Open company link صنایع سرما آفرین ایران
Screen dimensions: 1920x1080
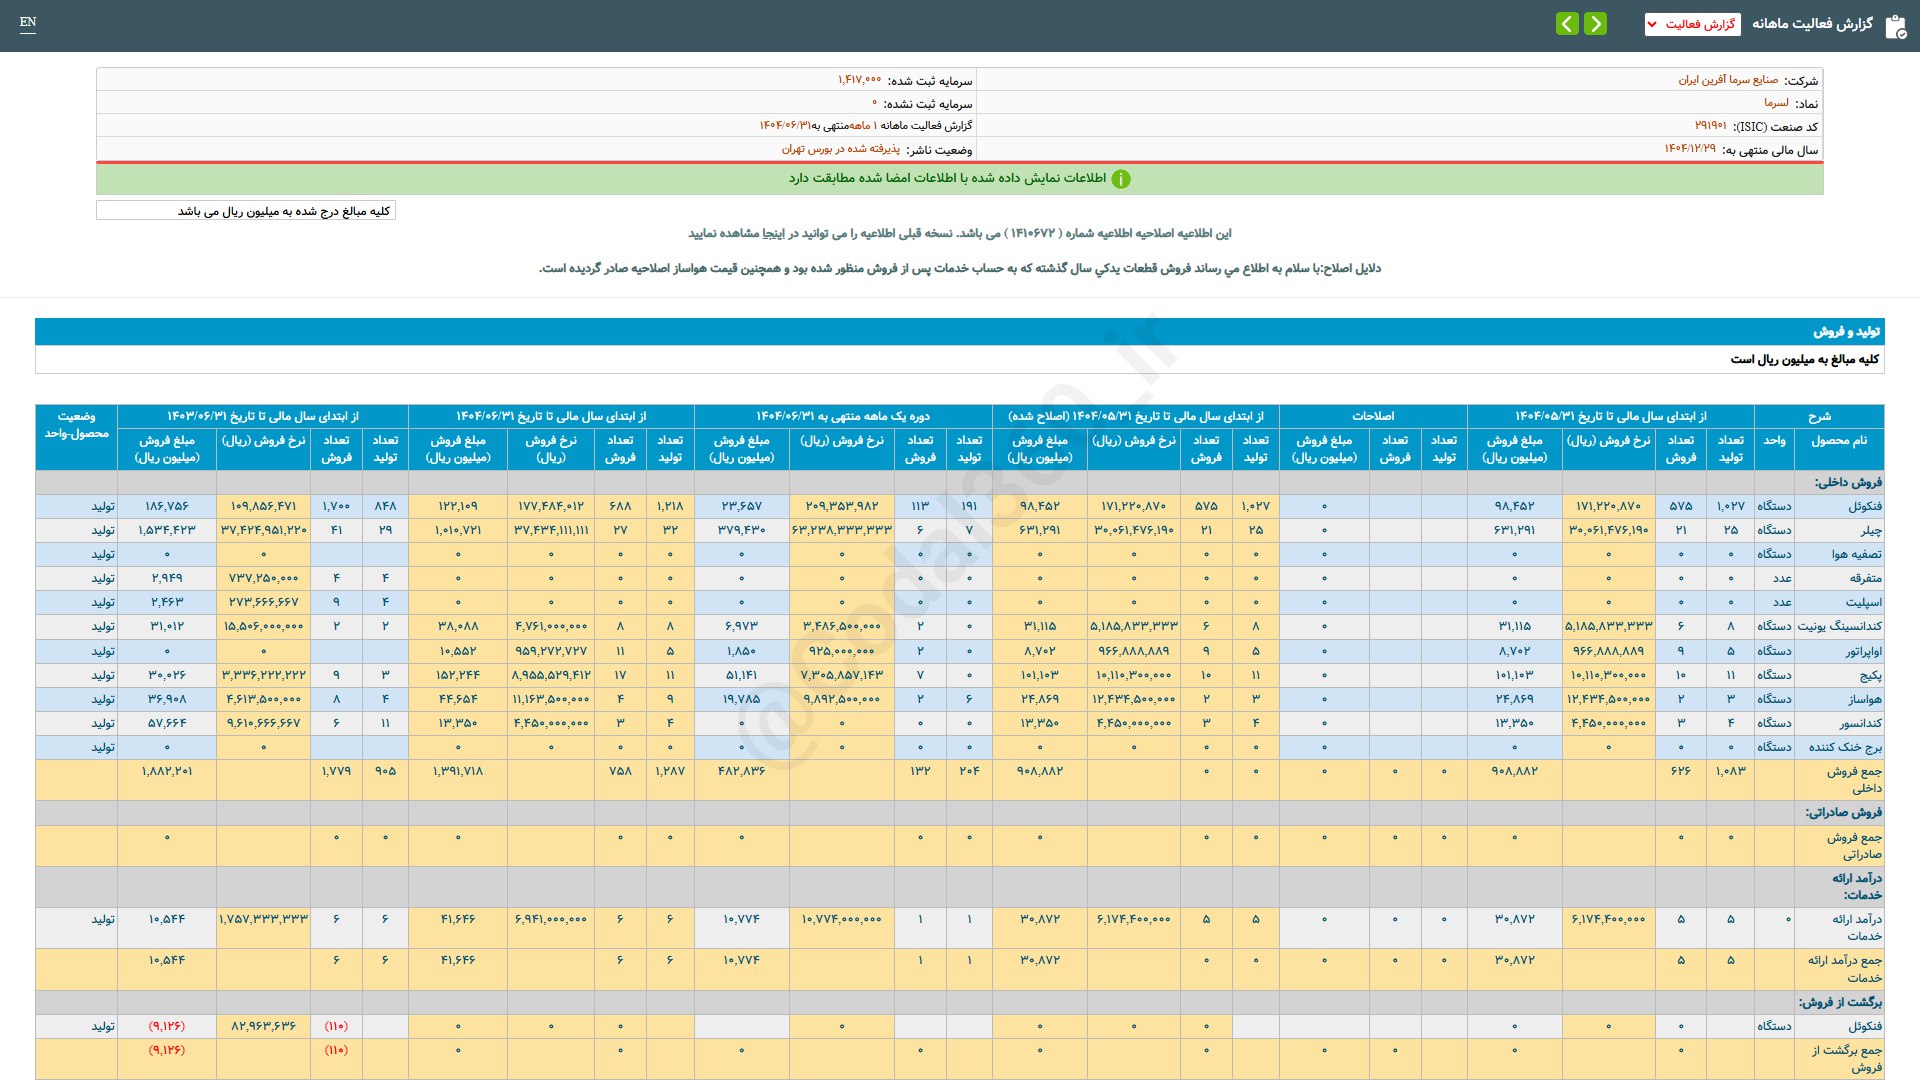(1728, 80)
